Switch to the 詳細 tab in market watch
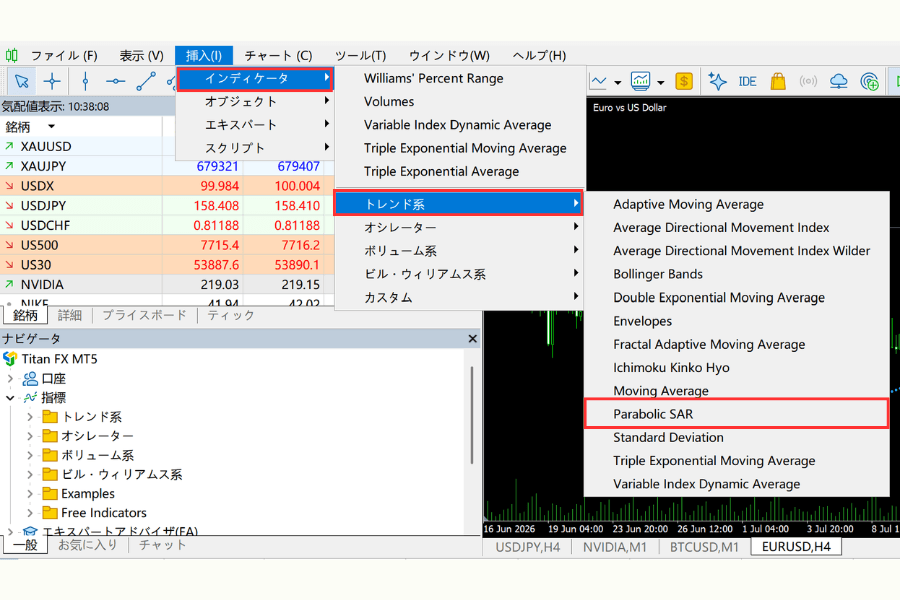This screenshot has width=900, height=600. (69, 315)
